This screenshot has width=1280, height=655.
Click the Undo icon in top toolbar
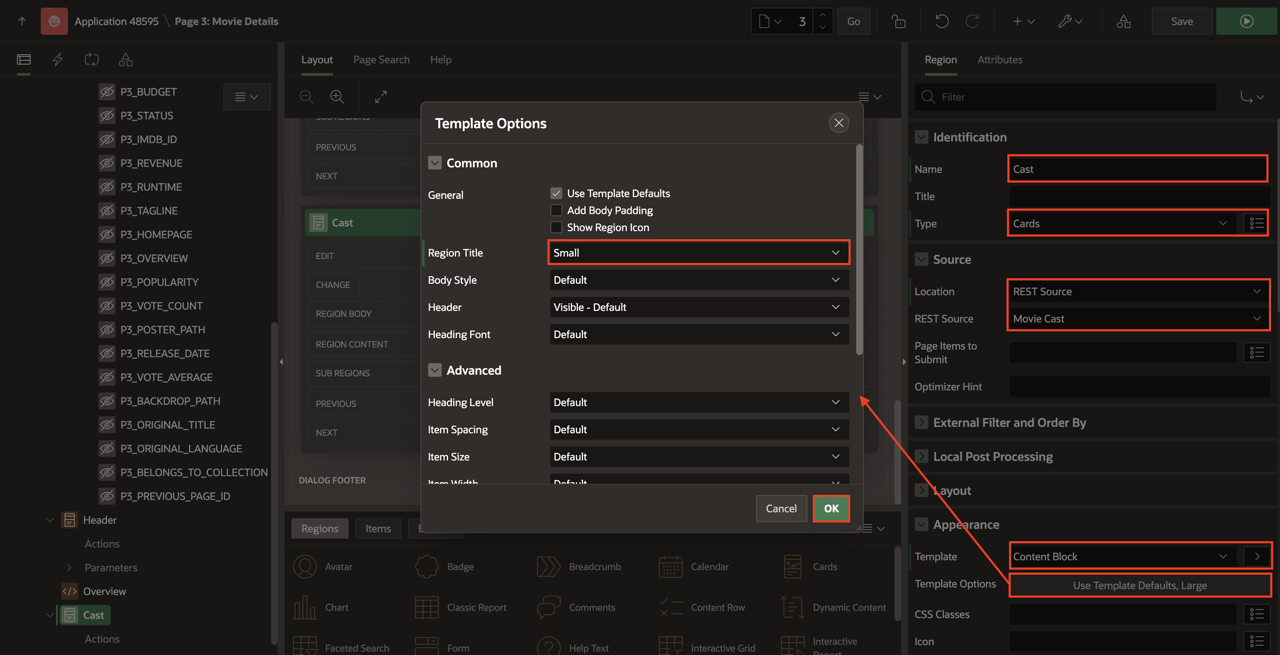[x=941, y=21]
